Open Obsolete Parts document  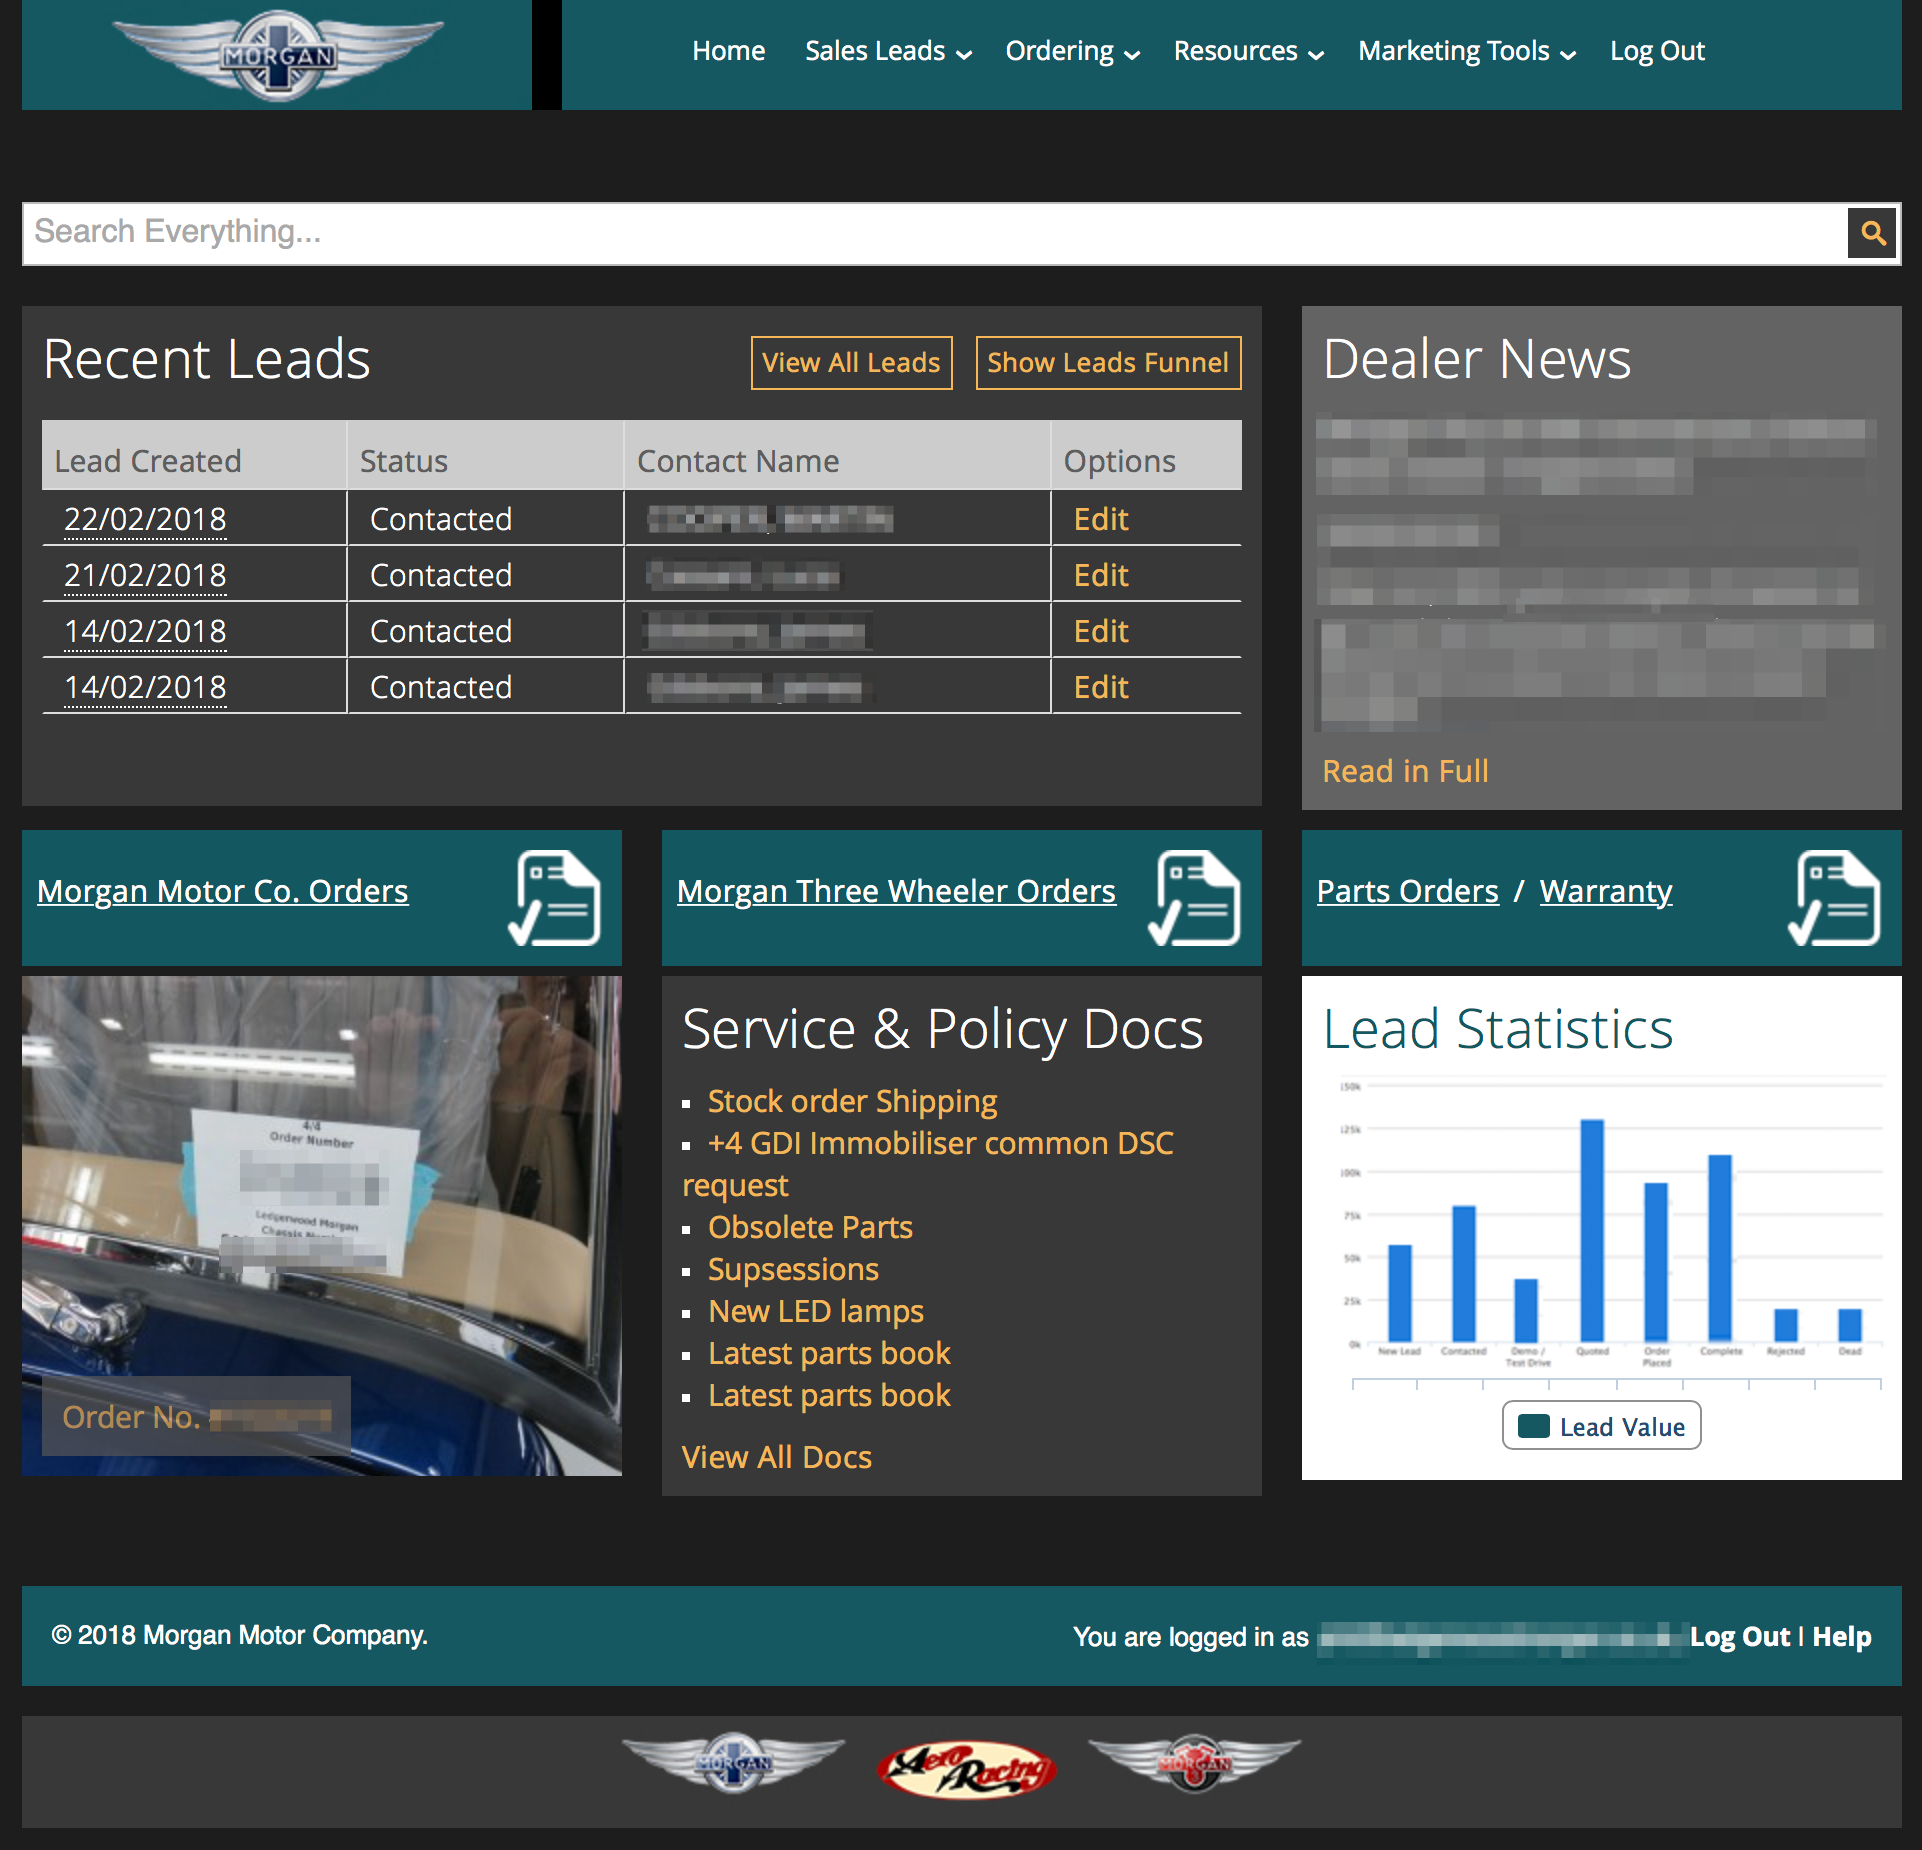[x=810, y=1228]
